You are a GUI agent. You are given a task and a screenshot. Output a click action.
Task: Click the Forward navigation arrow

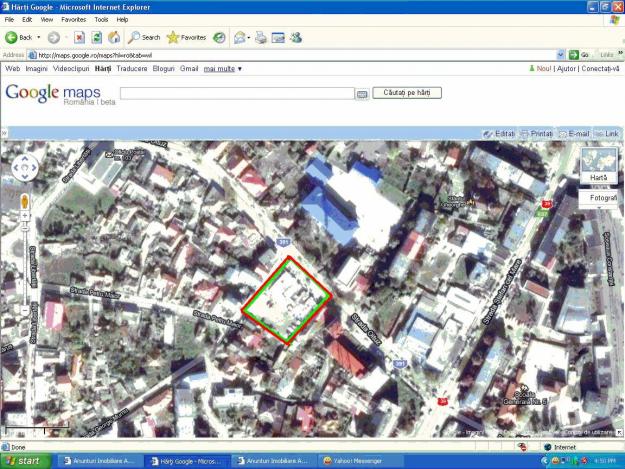pos(54,37)
